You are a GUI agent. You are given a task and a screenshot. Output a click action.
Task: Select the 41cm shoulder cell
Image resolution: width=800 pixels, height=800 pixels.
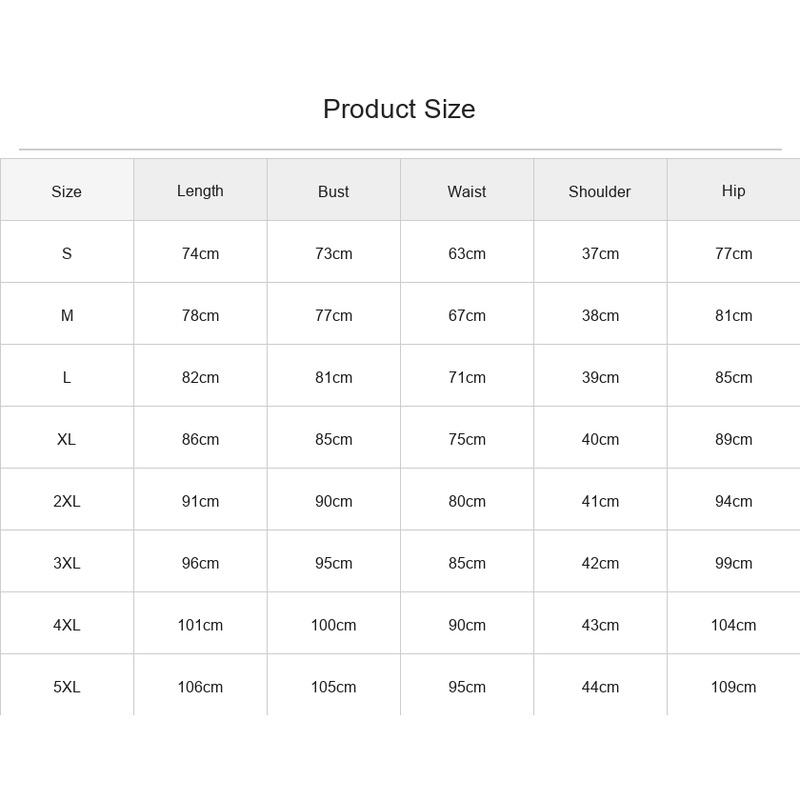pyautogui.click(x=600, y=502)
